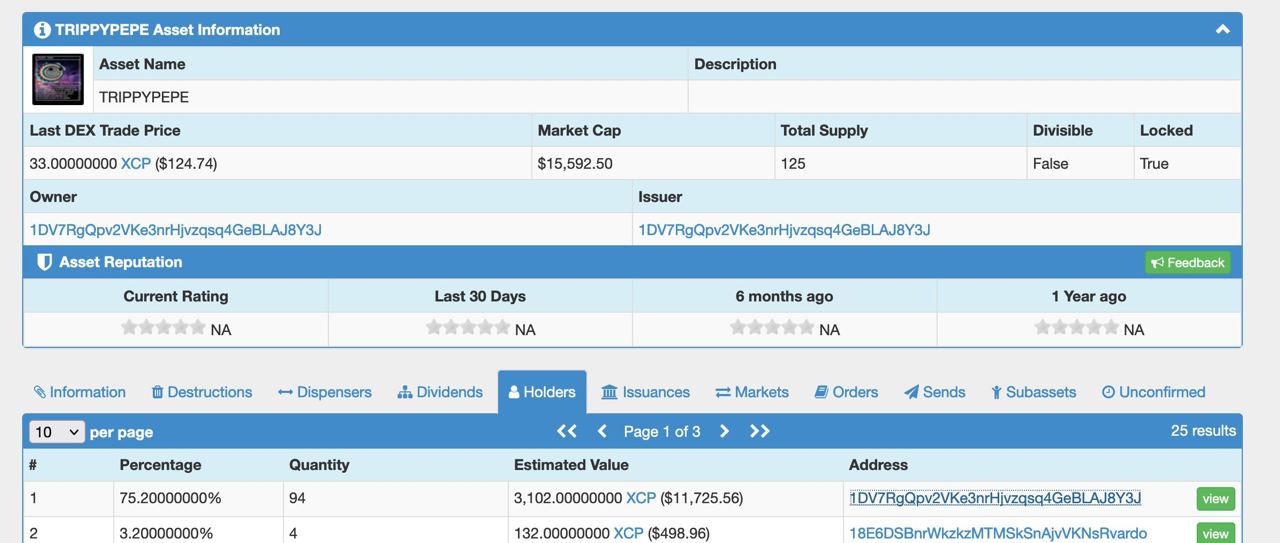Screen dimensions: 1280x543
Task: Click the Divisible value False
Action: [1050, 163]
